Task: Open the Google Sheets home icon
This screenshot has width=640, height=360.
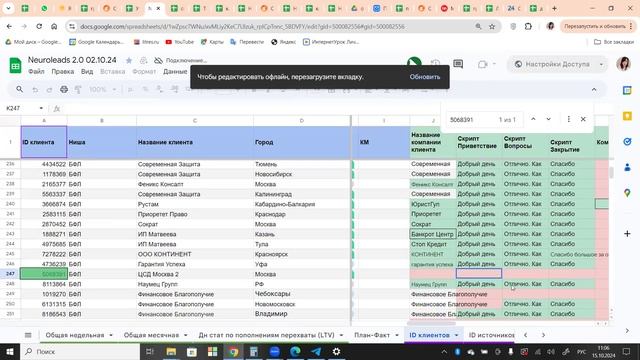Action: pyautogui.click(x=15, y=65)
